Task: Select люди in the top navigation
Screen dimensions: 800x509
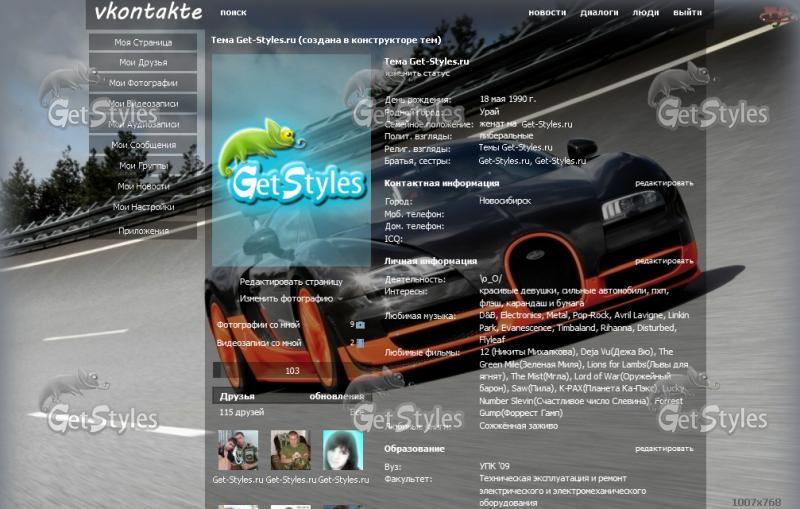Action: click(645, 12)
